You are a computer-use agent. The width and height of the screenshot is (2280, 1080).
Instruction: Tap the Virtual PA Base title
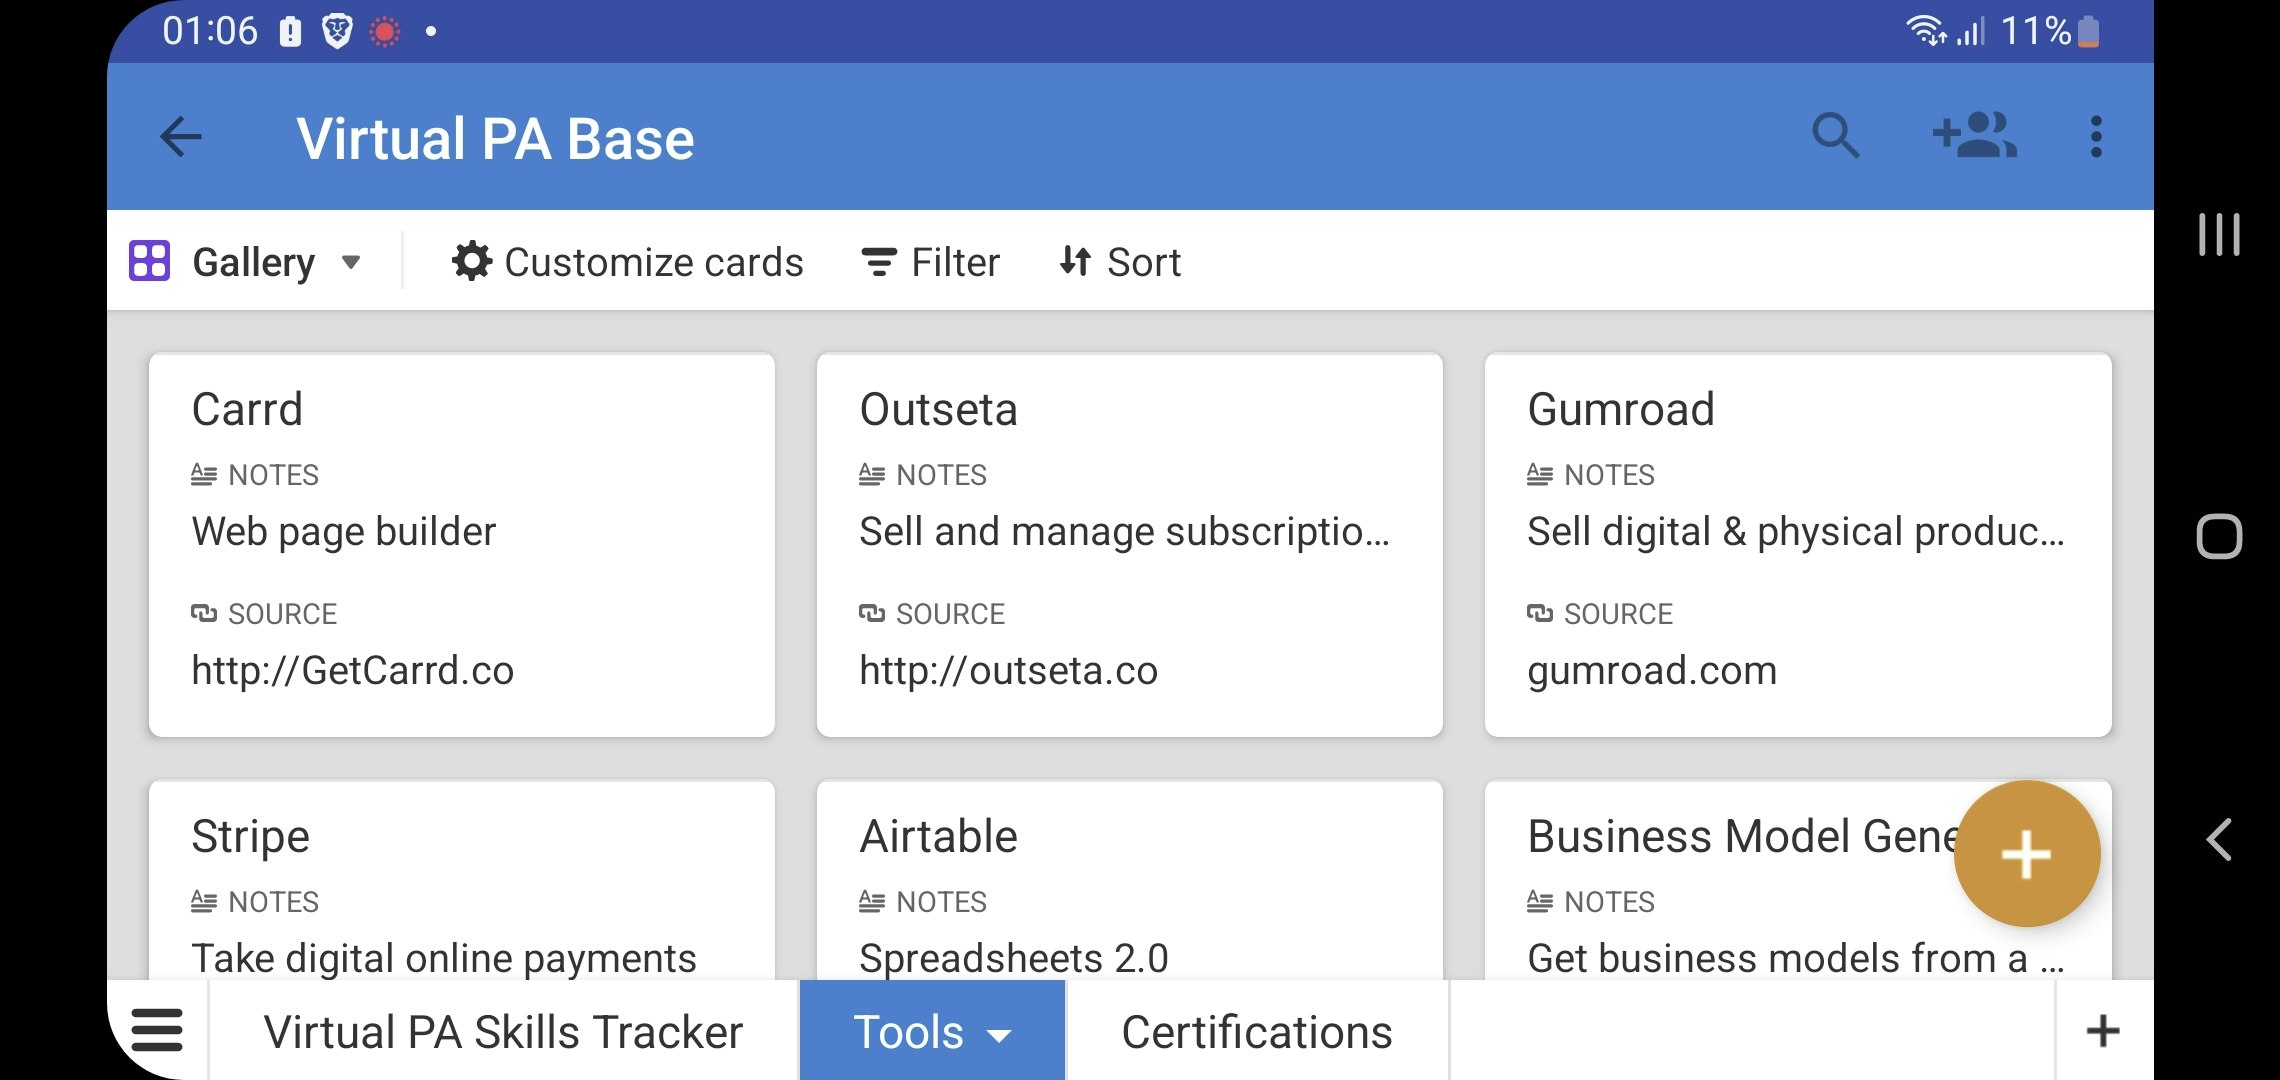click(495, 138)
